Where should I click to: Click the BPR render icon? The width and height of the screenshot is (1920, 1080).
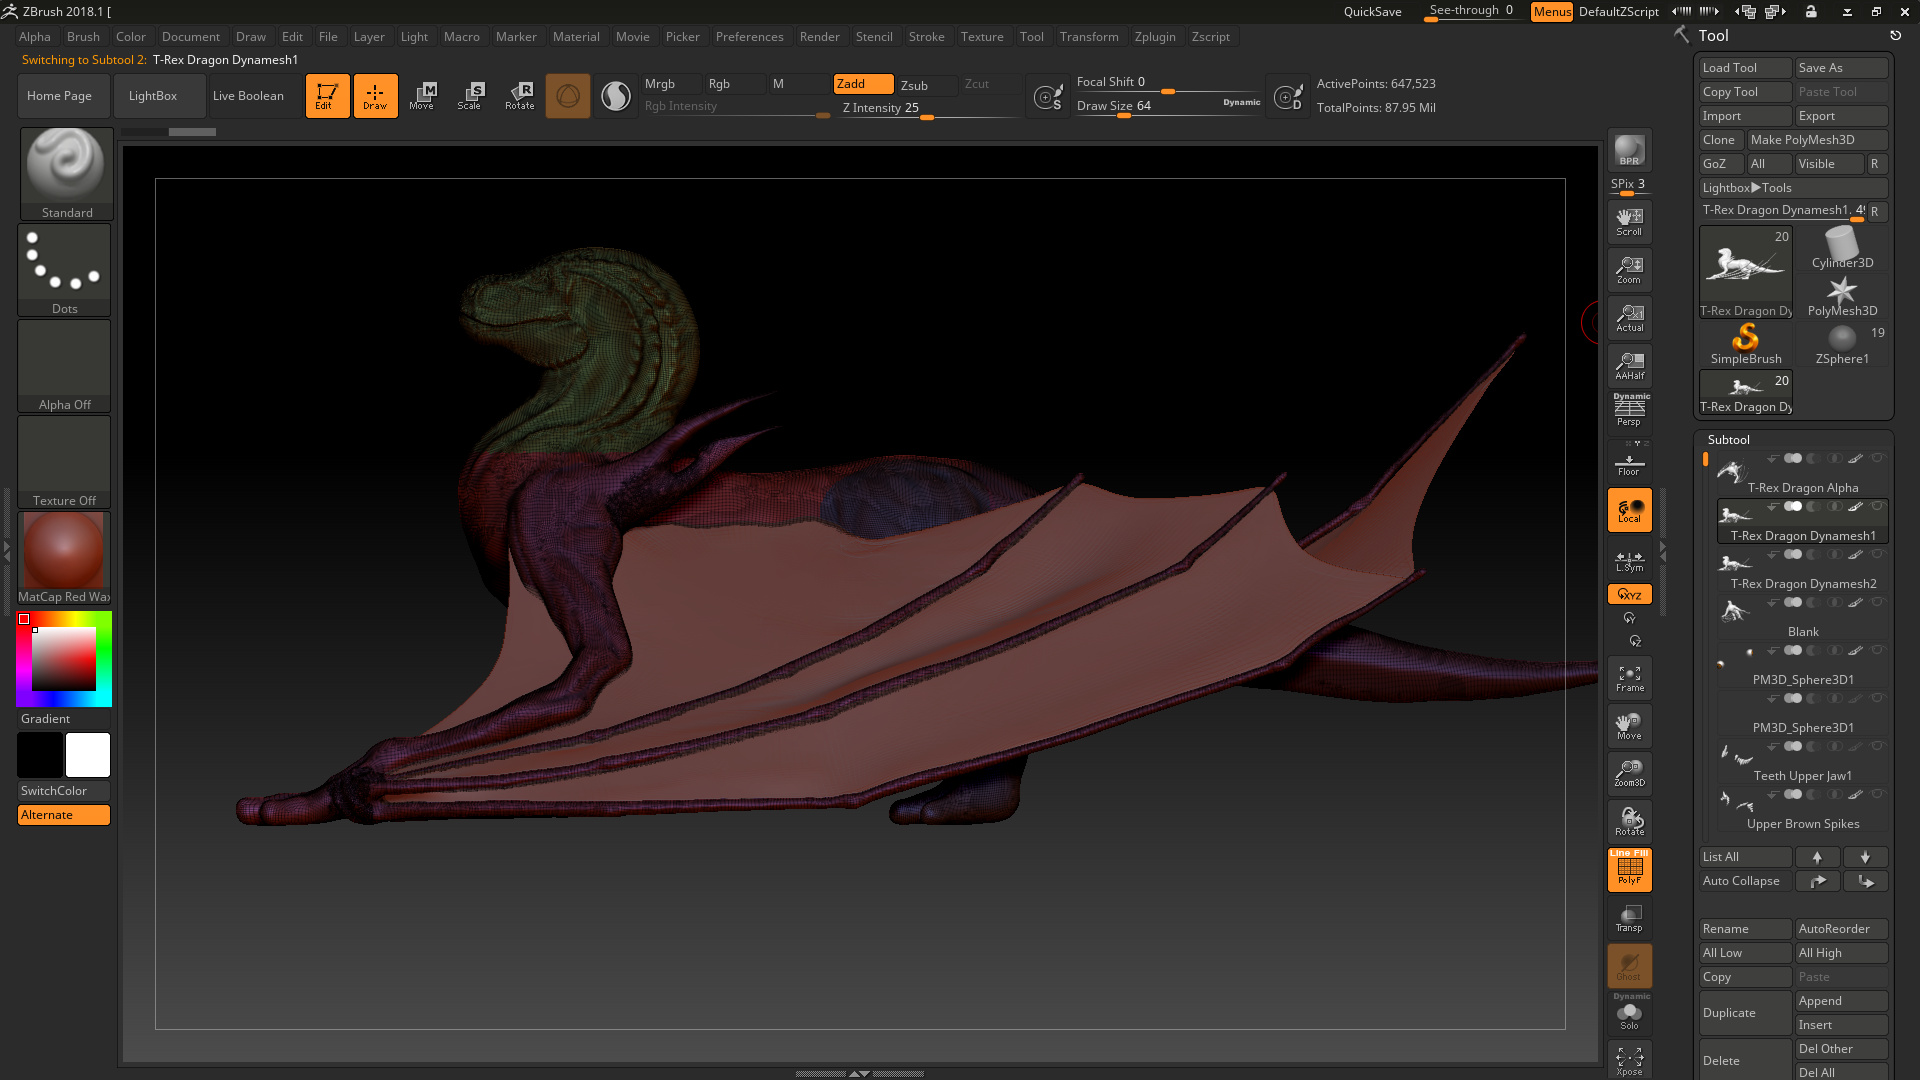tap(1629, 150)
